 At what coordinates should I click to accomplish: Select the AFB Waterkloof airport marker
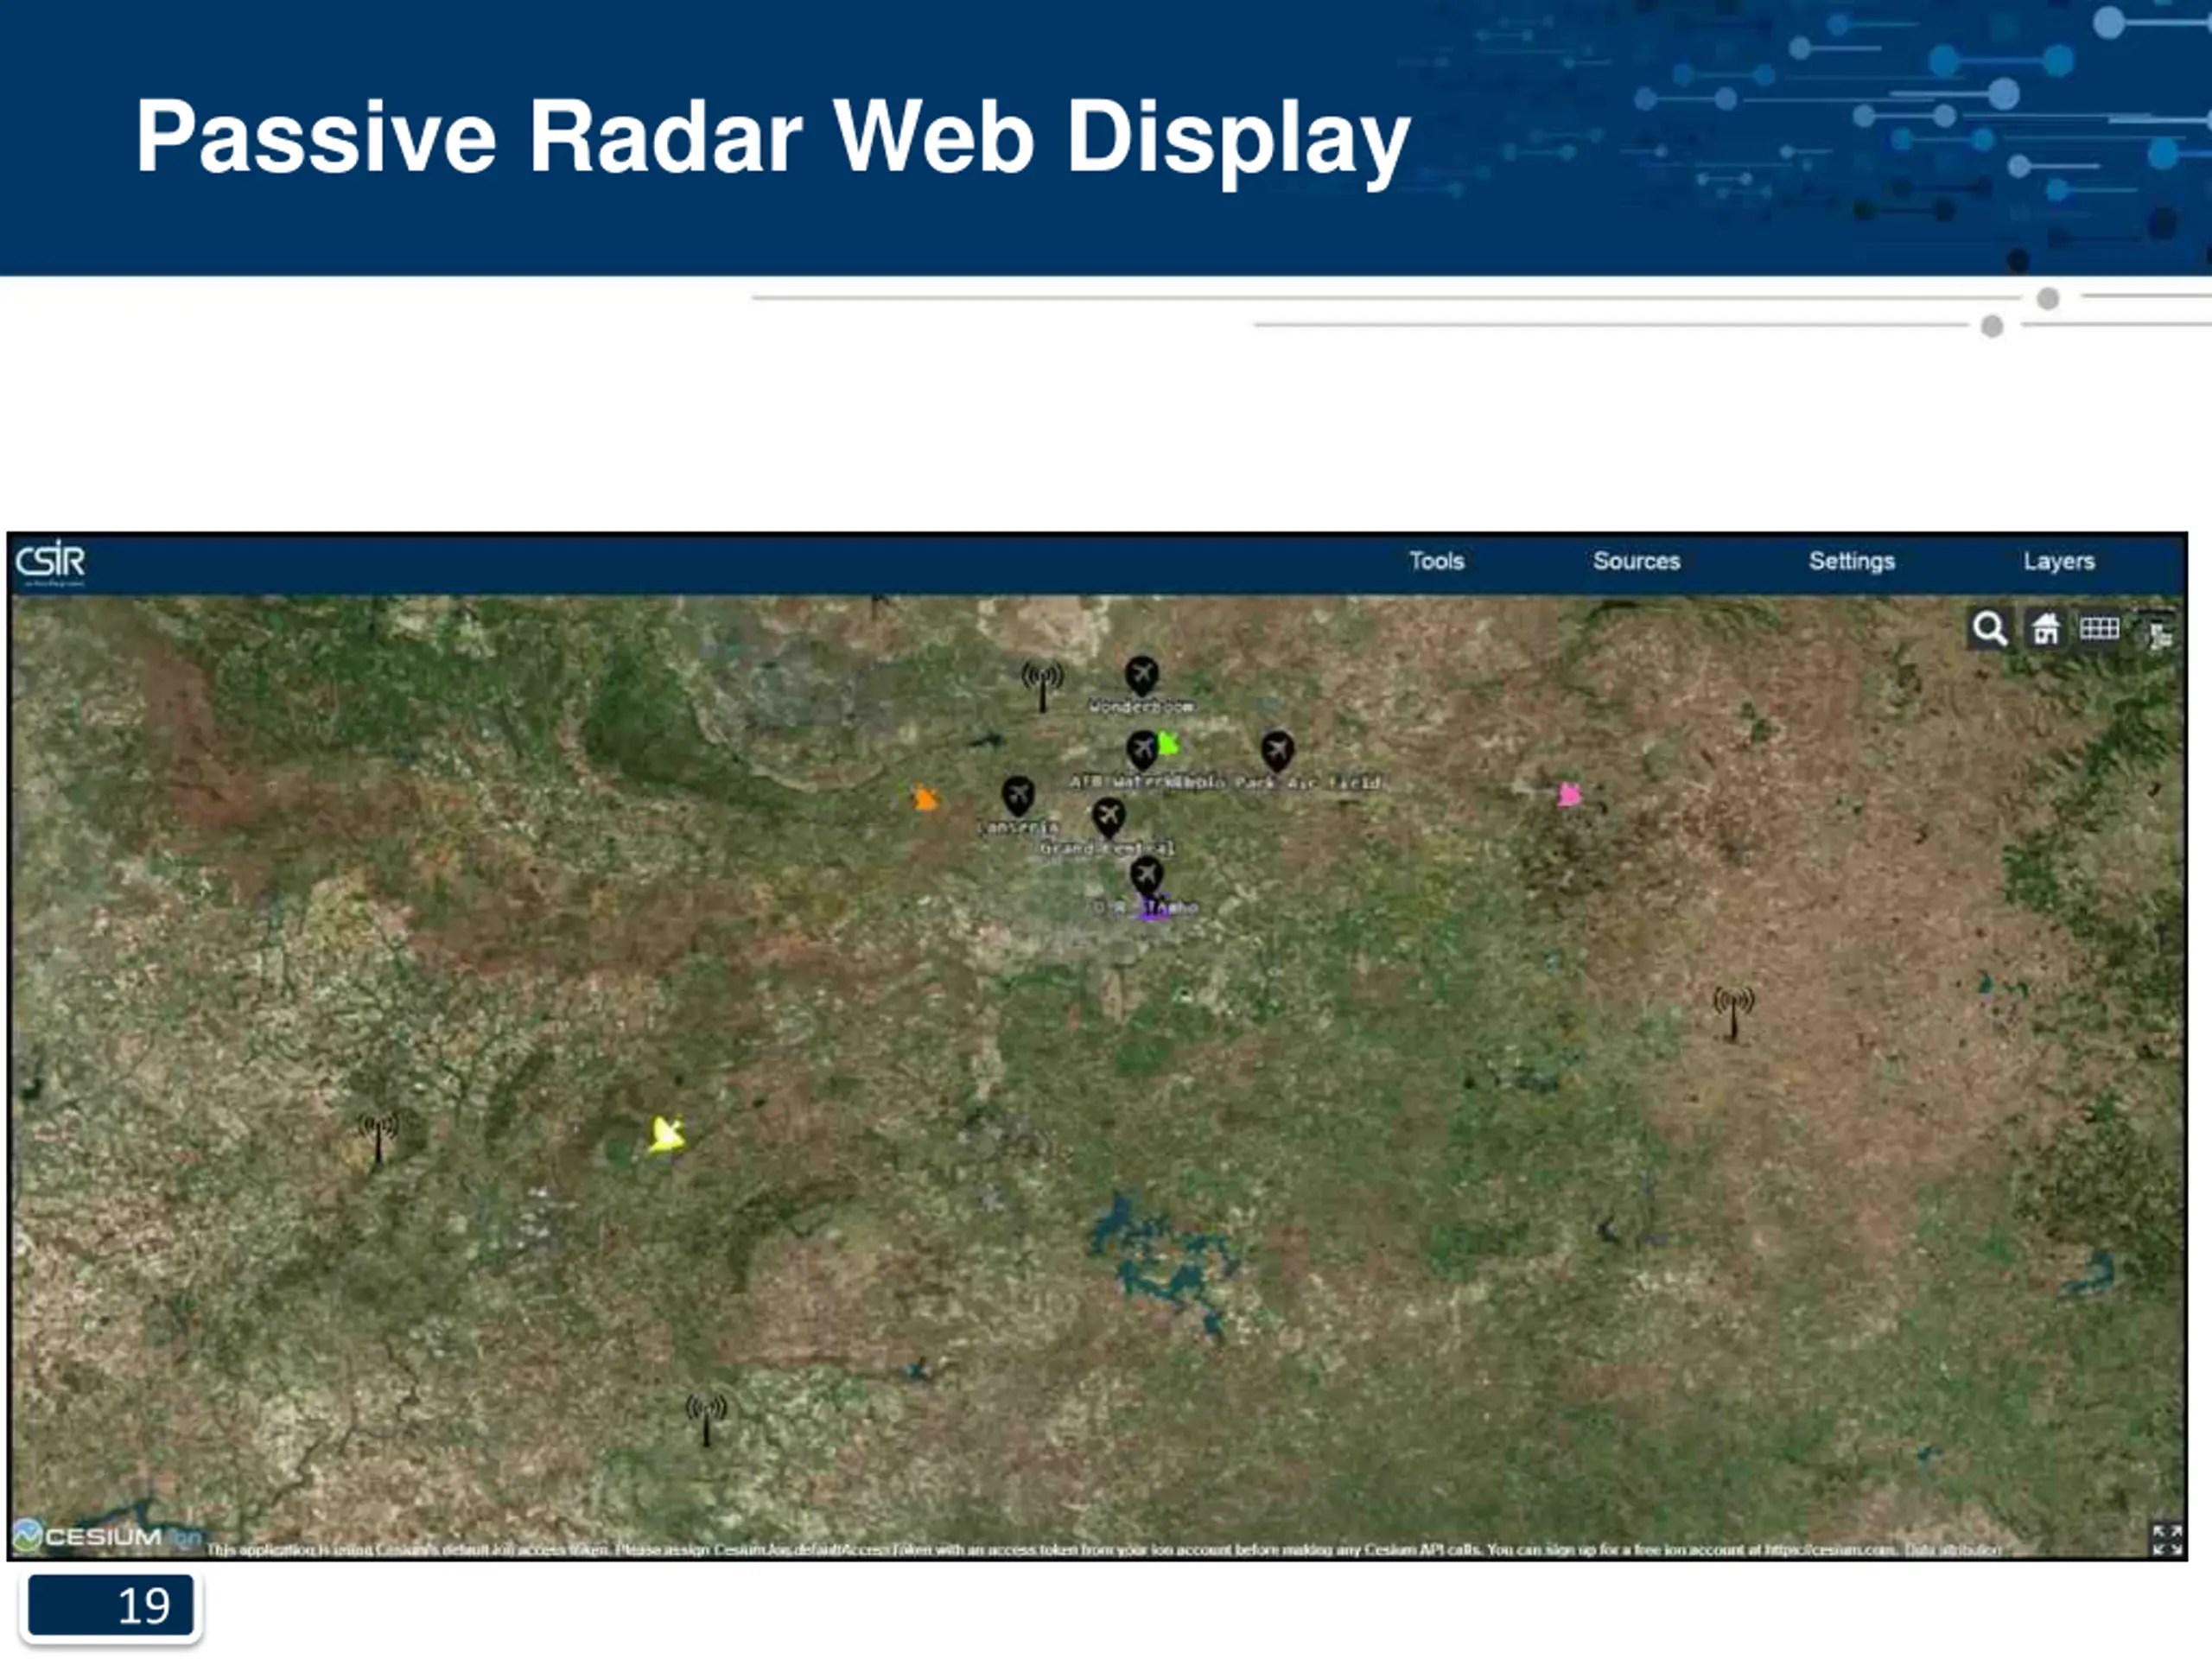point(1141,750)
